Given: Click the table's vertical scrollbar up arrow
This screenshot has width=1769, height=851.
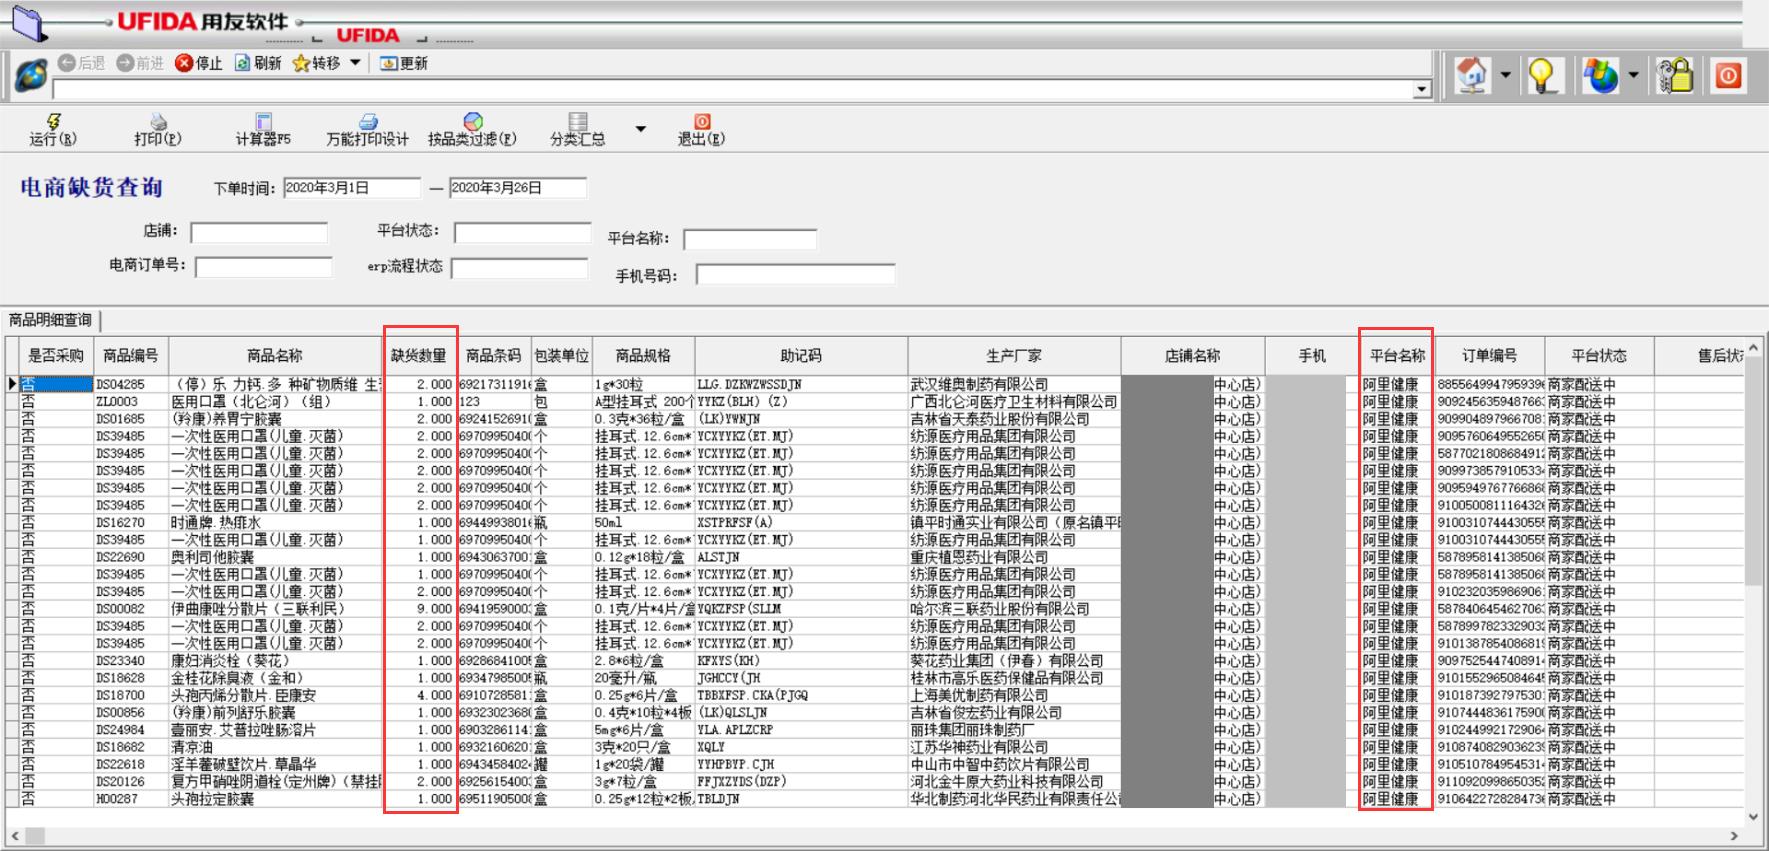Looking at the screenshot, I should pyautogui.click(x=1753, y=347).
